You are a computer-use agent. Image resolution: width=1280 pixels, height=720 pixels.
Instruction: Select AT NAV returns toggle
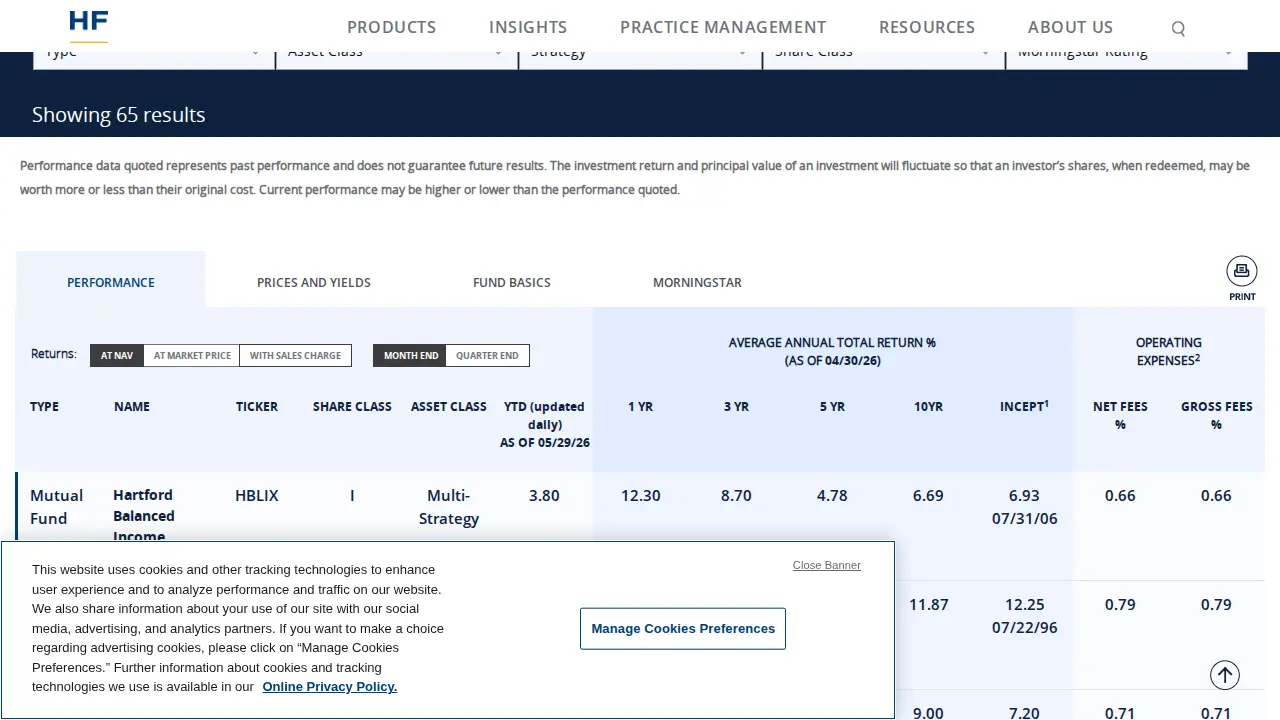click(117, 355)
